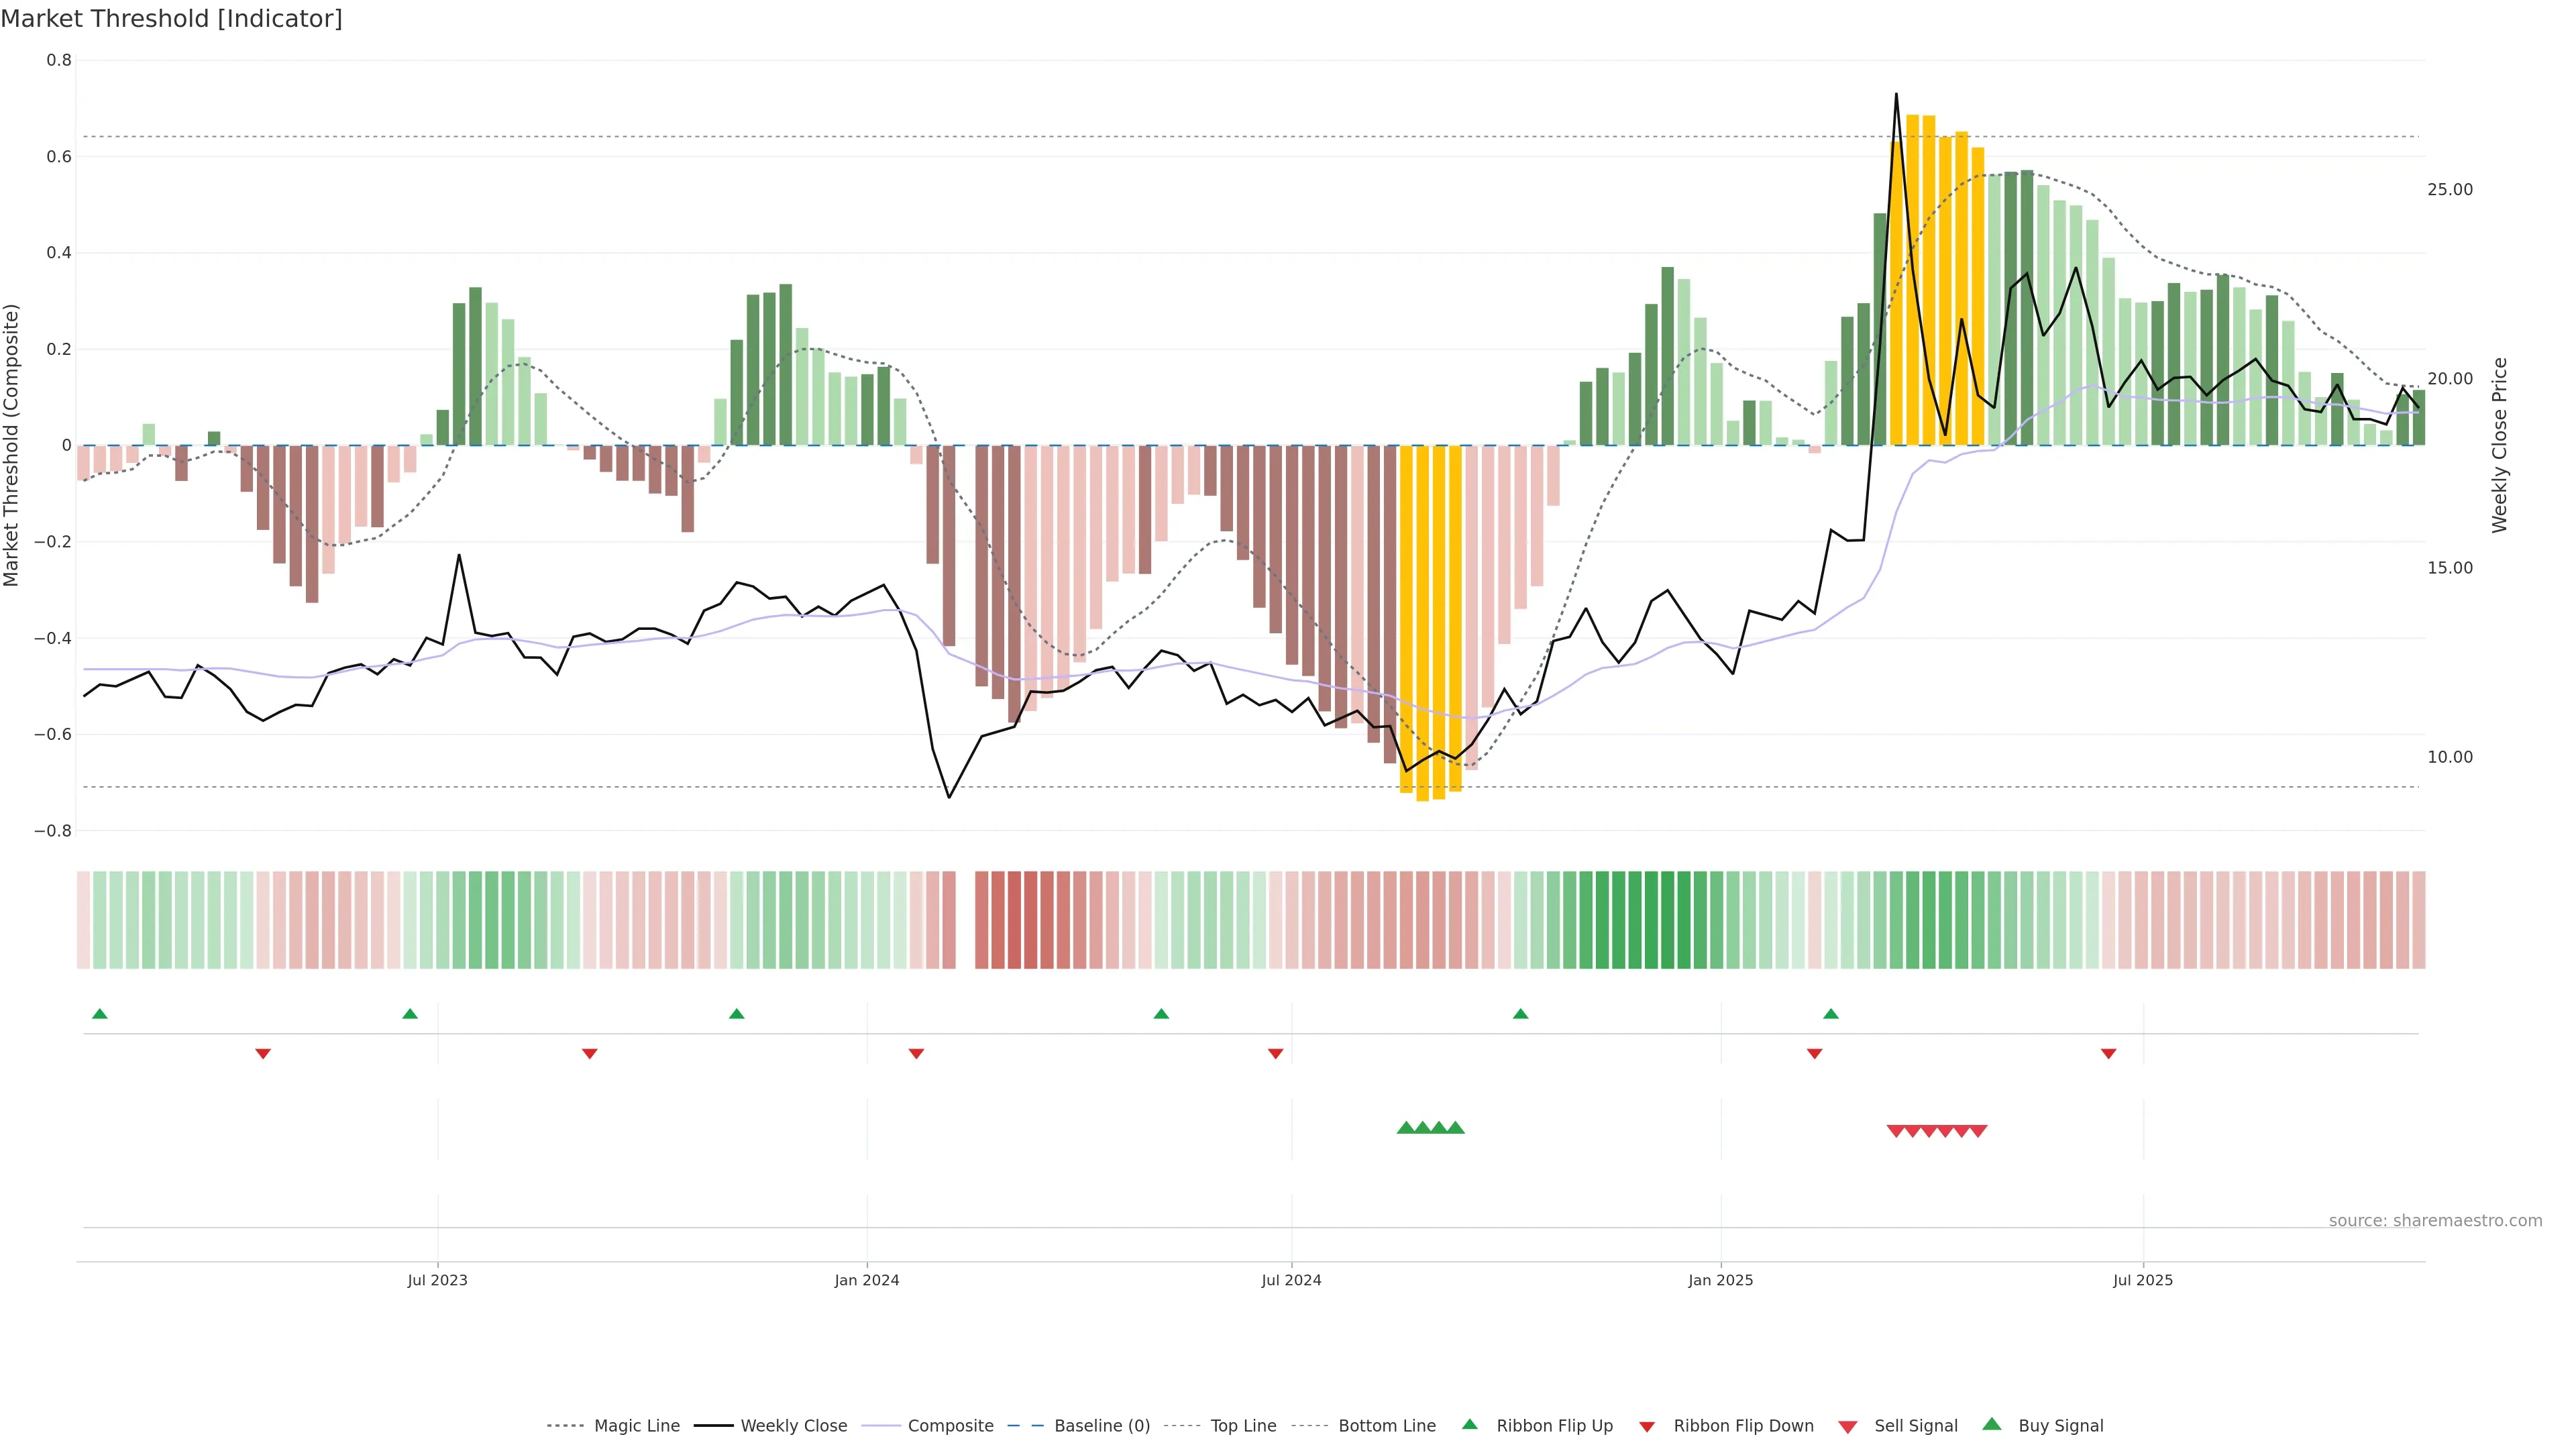The image size is (2576, 1449).
Task: Click the rightmost red Ribbon Flip Down triangle
Action: (x=2108, y=1053)
